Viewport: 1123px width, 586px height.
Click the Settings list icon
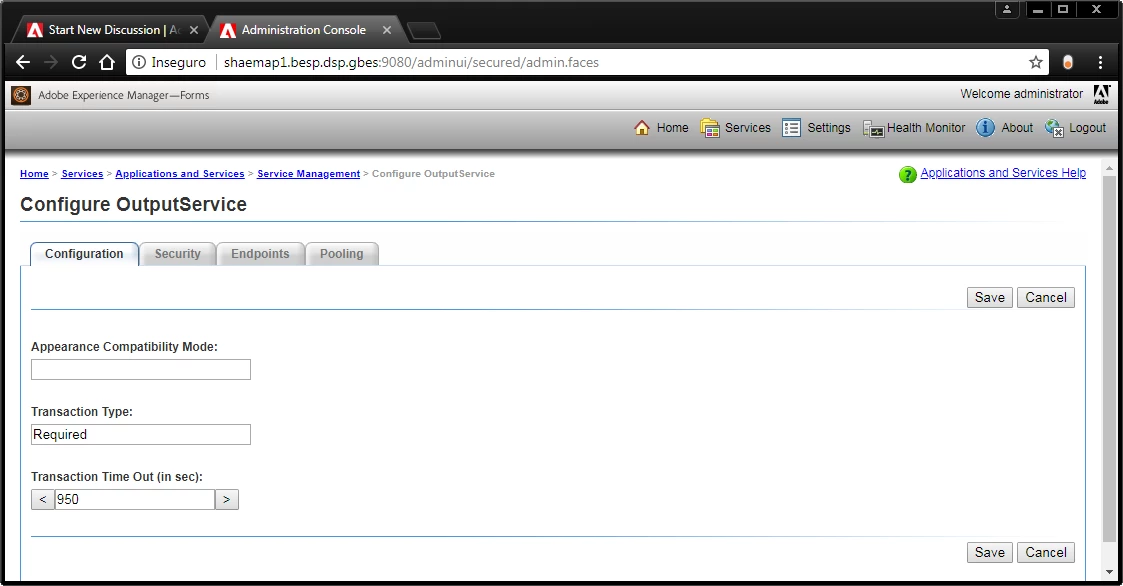coord(791,128)
